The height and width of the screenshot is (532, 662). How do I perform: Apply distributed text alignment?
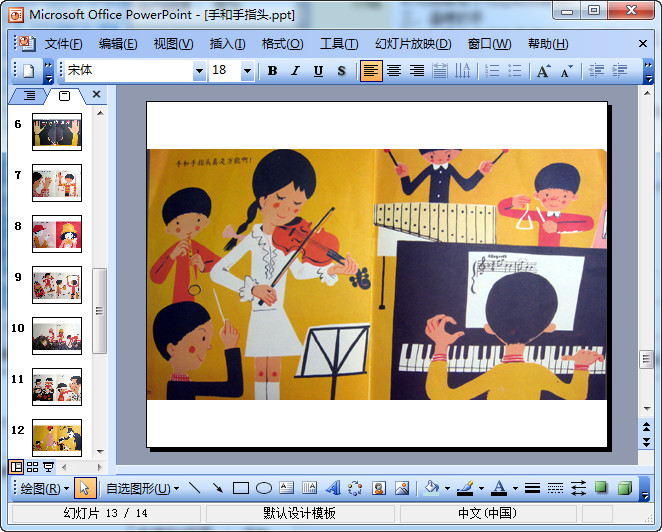point(440,71)
